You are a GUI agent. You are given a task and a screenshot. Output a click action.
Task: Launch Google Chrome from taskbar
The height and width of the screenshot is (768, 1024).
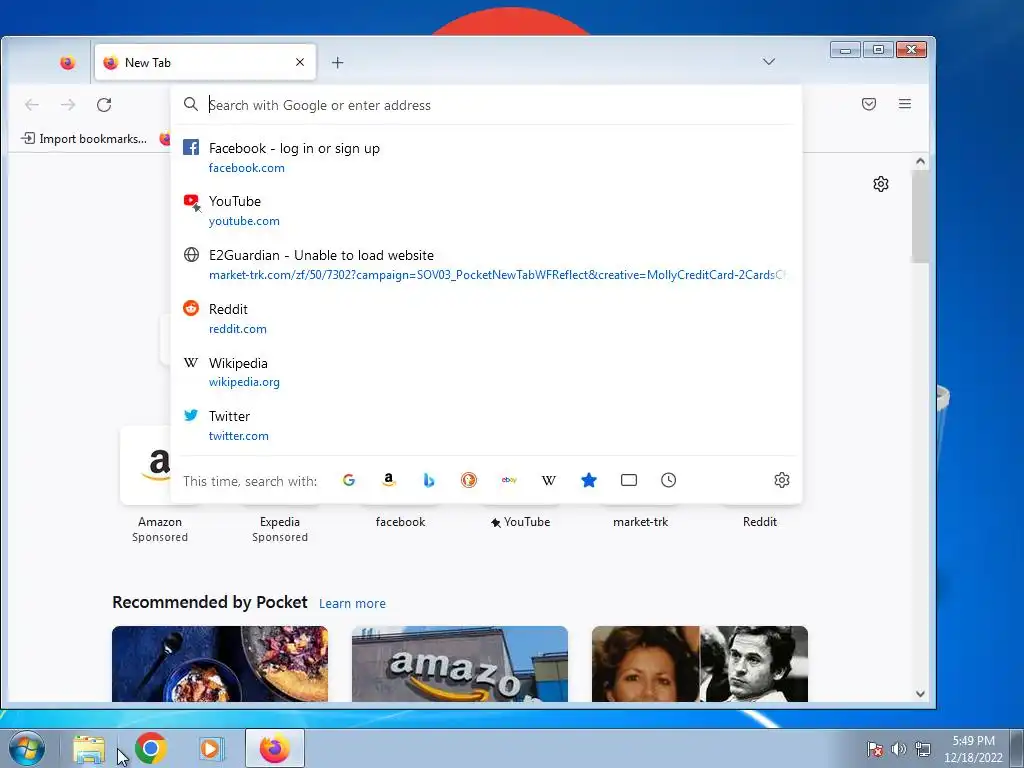[150, 748]
